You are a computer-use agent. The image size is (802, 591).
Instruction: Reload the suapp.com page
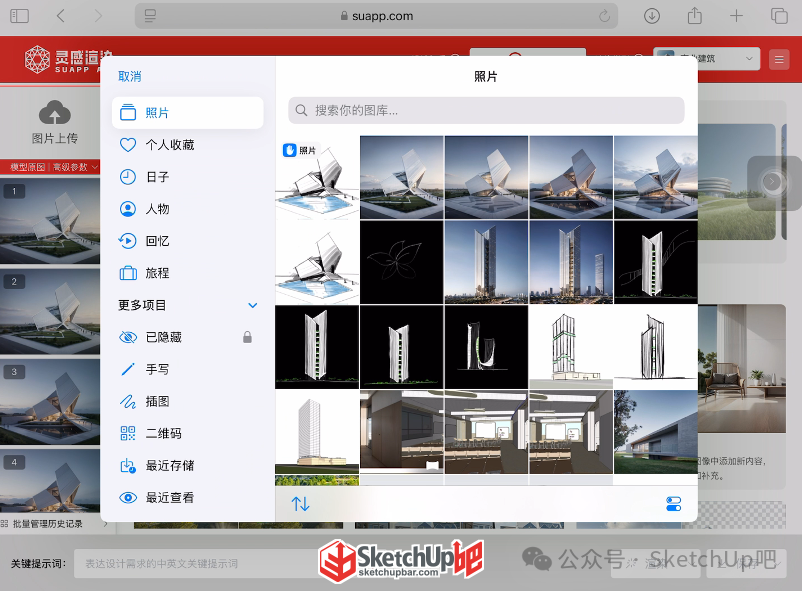tap(604, 16)
